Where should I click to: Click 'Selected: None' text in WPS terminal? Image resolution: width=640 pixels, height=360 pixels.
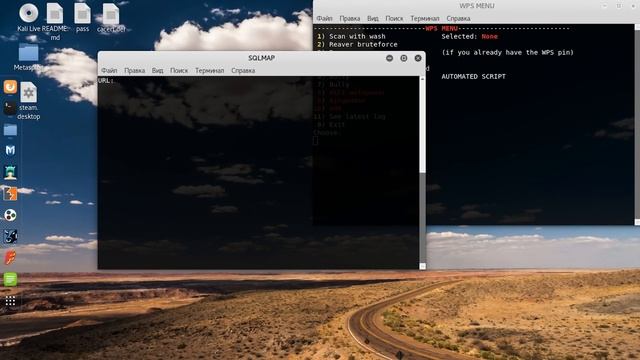(x=469, y=36)
